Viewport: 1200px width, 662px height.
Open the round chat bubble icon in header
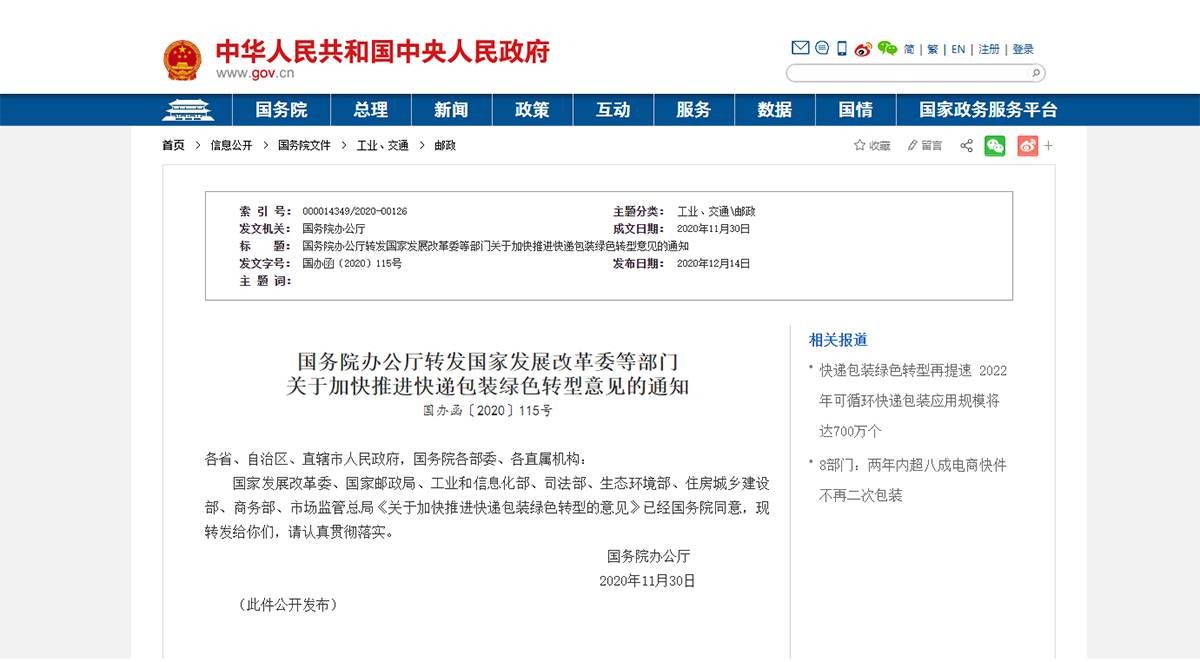coord(822,48)
